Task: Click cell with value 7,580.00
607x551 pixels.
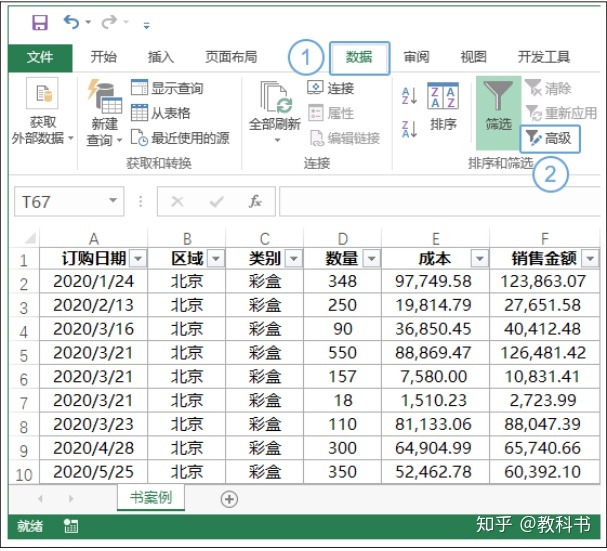Action: (x=436, y=377)
